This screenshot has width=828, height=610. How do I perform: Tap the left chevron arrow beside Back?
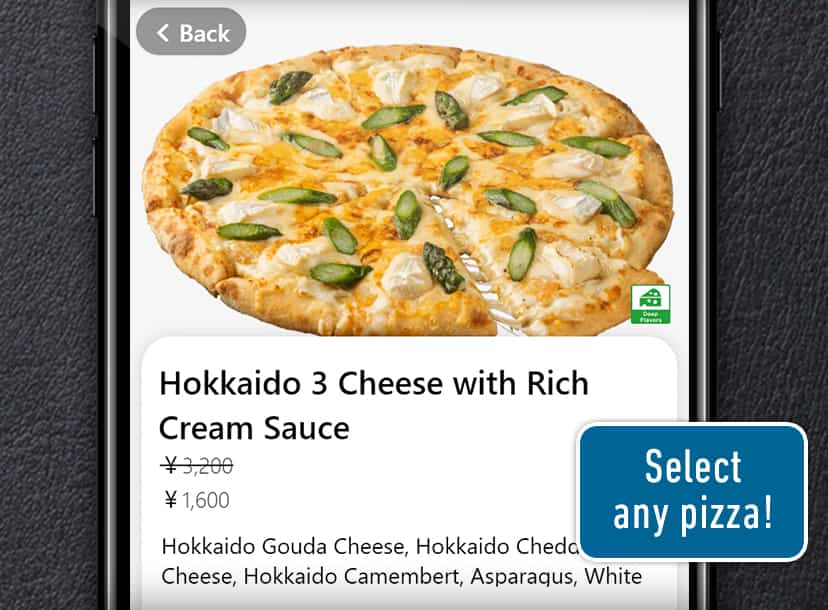163,33
